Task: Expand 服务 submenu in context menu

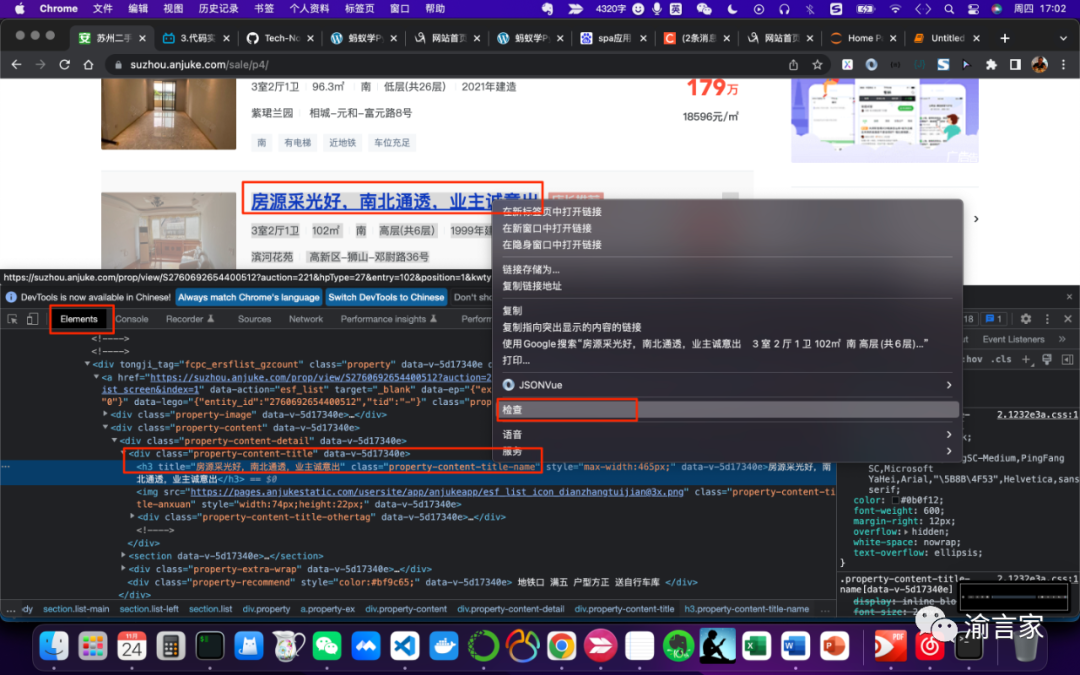Action: coord(727,451)
